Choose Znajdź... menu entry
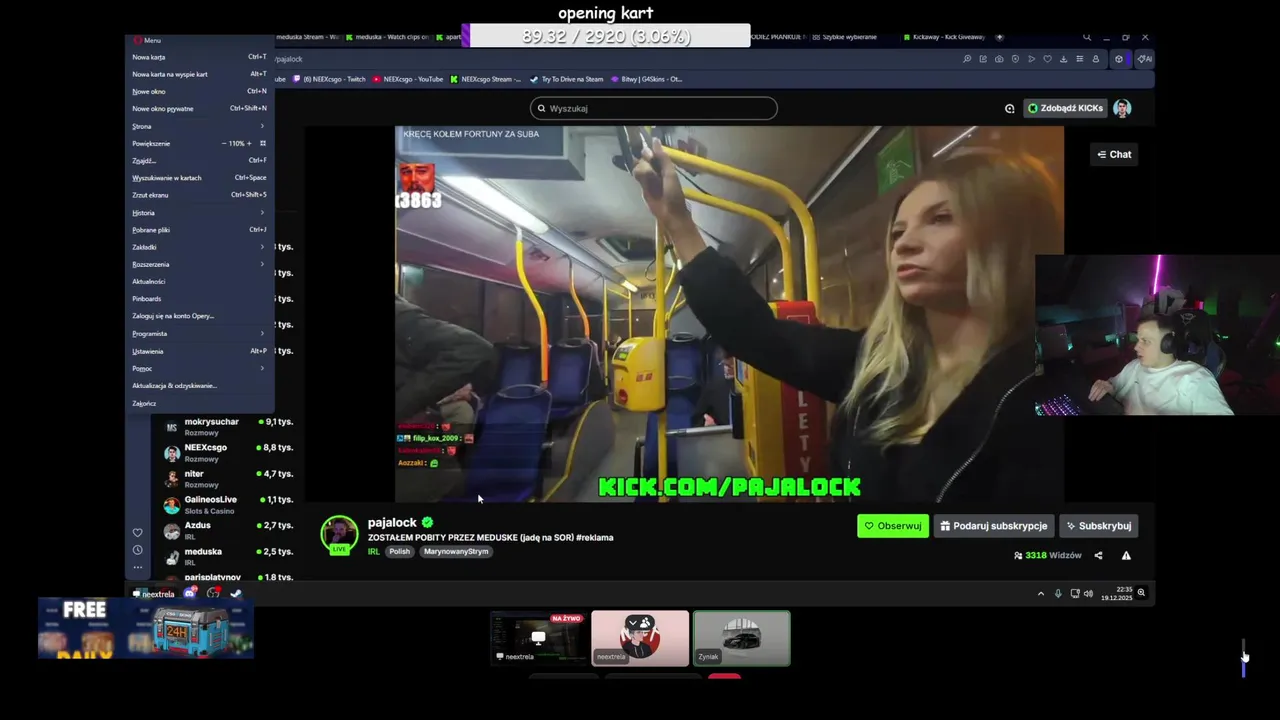 pyautogui.click(x=200, y=160)
